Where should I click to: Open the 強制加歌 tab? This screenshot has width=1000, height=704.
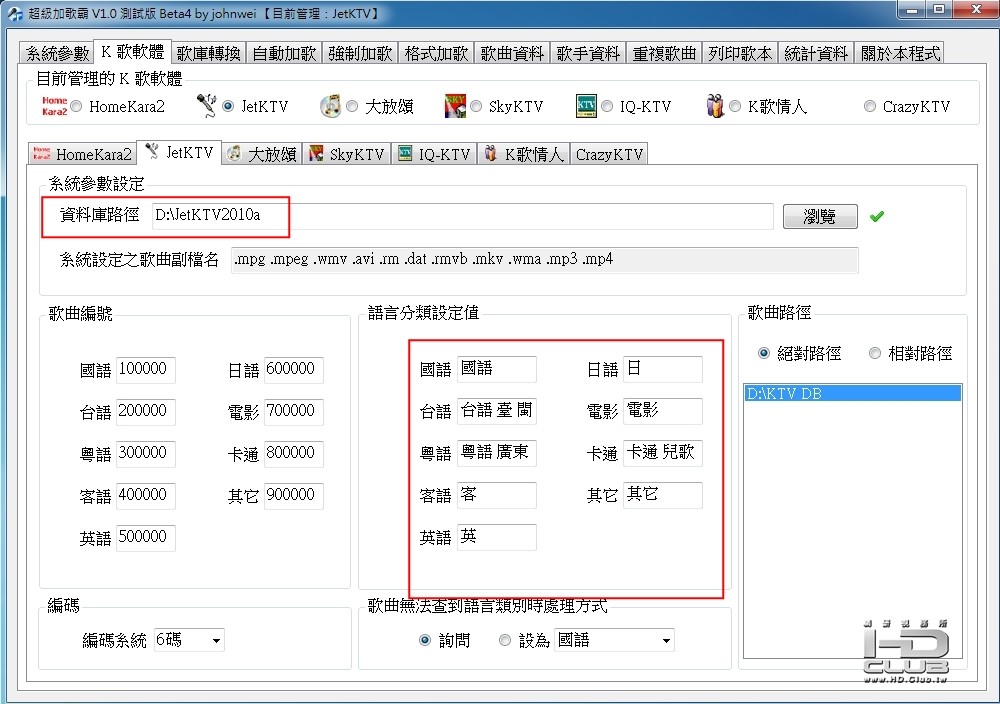point(360,53)
